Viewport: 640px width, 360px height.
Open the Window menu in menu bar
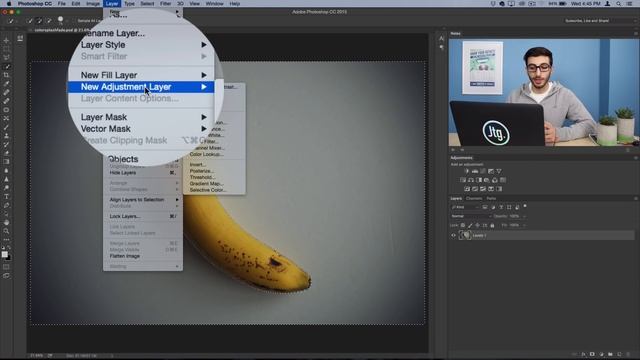214,4
